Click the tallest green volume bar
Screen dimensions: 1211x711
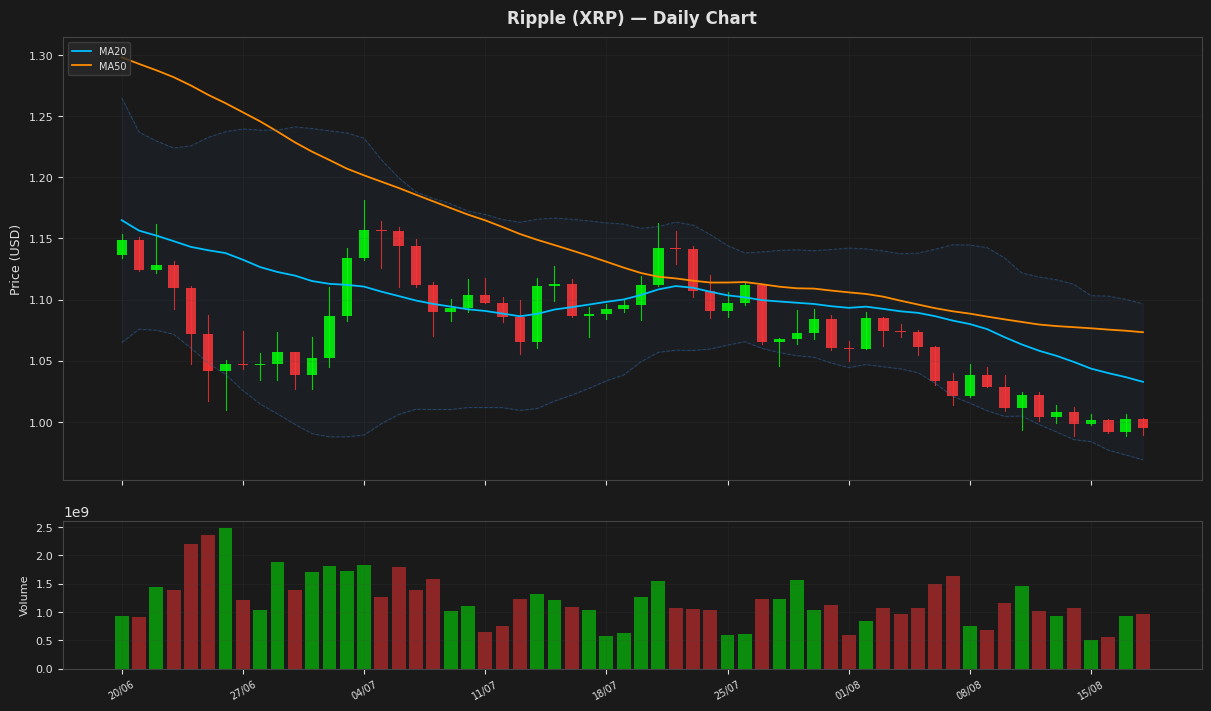[x=226, y=598]
